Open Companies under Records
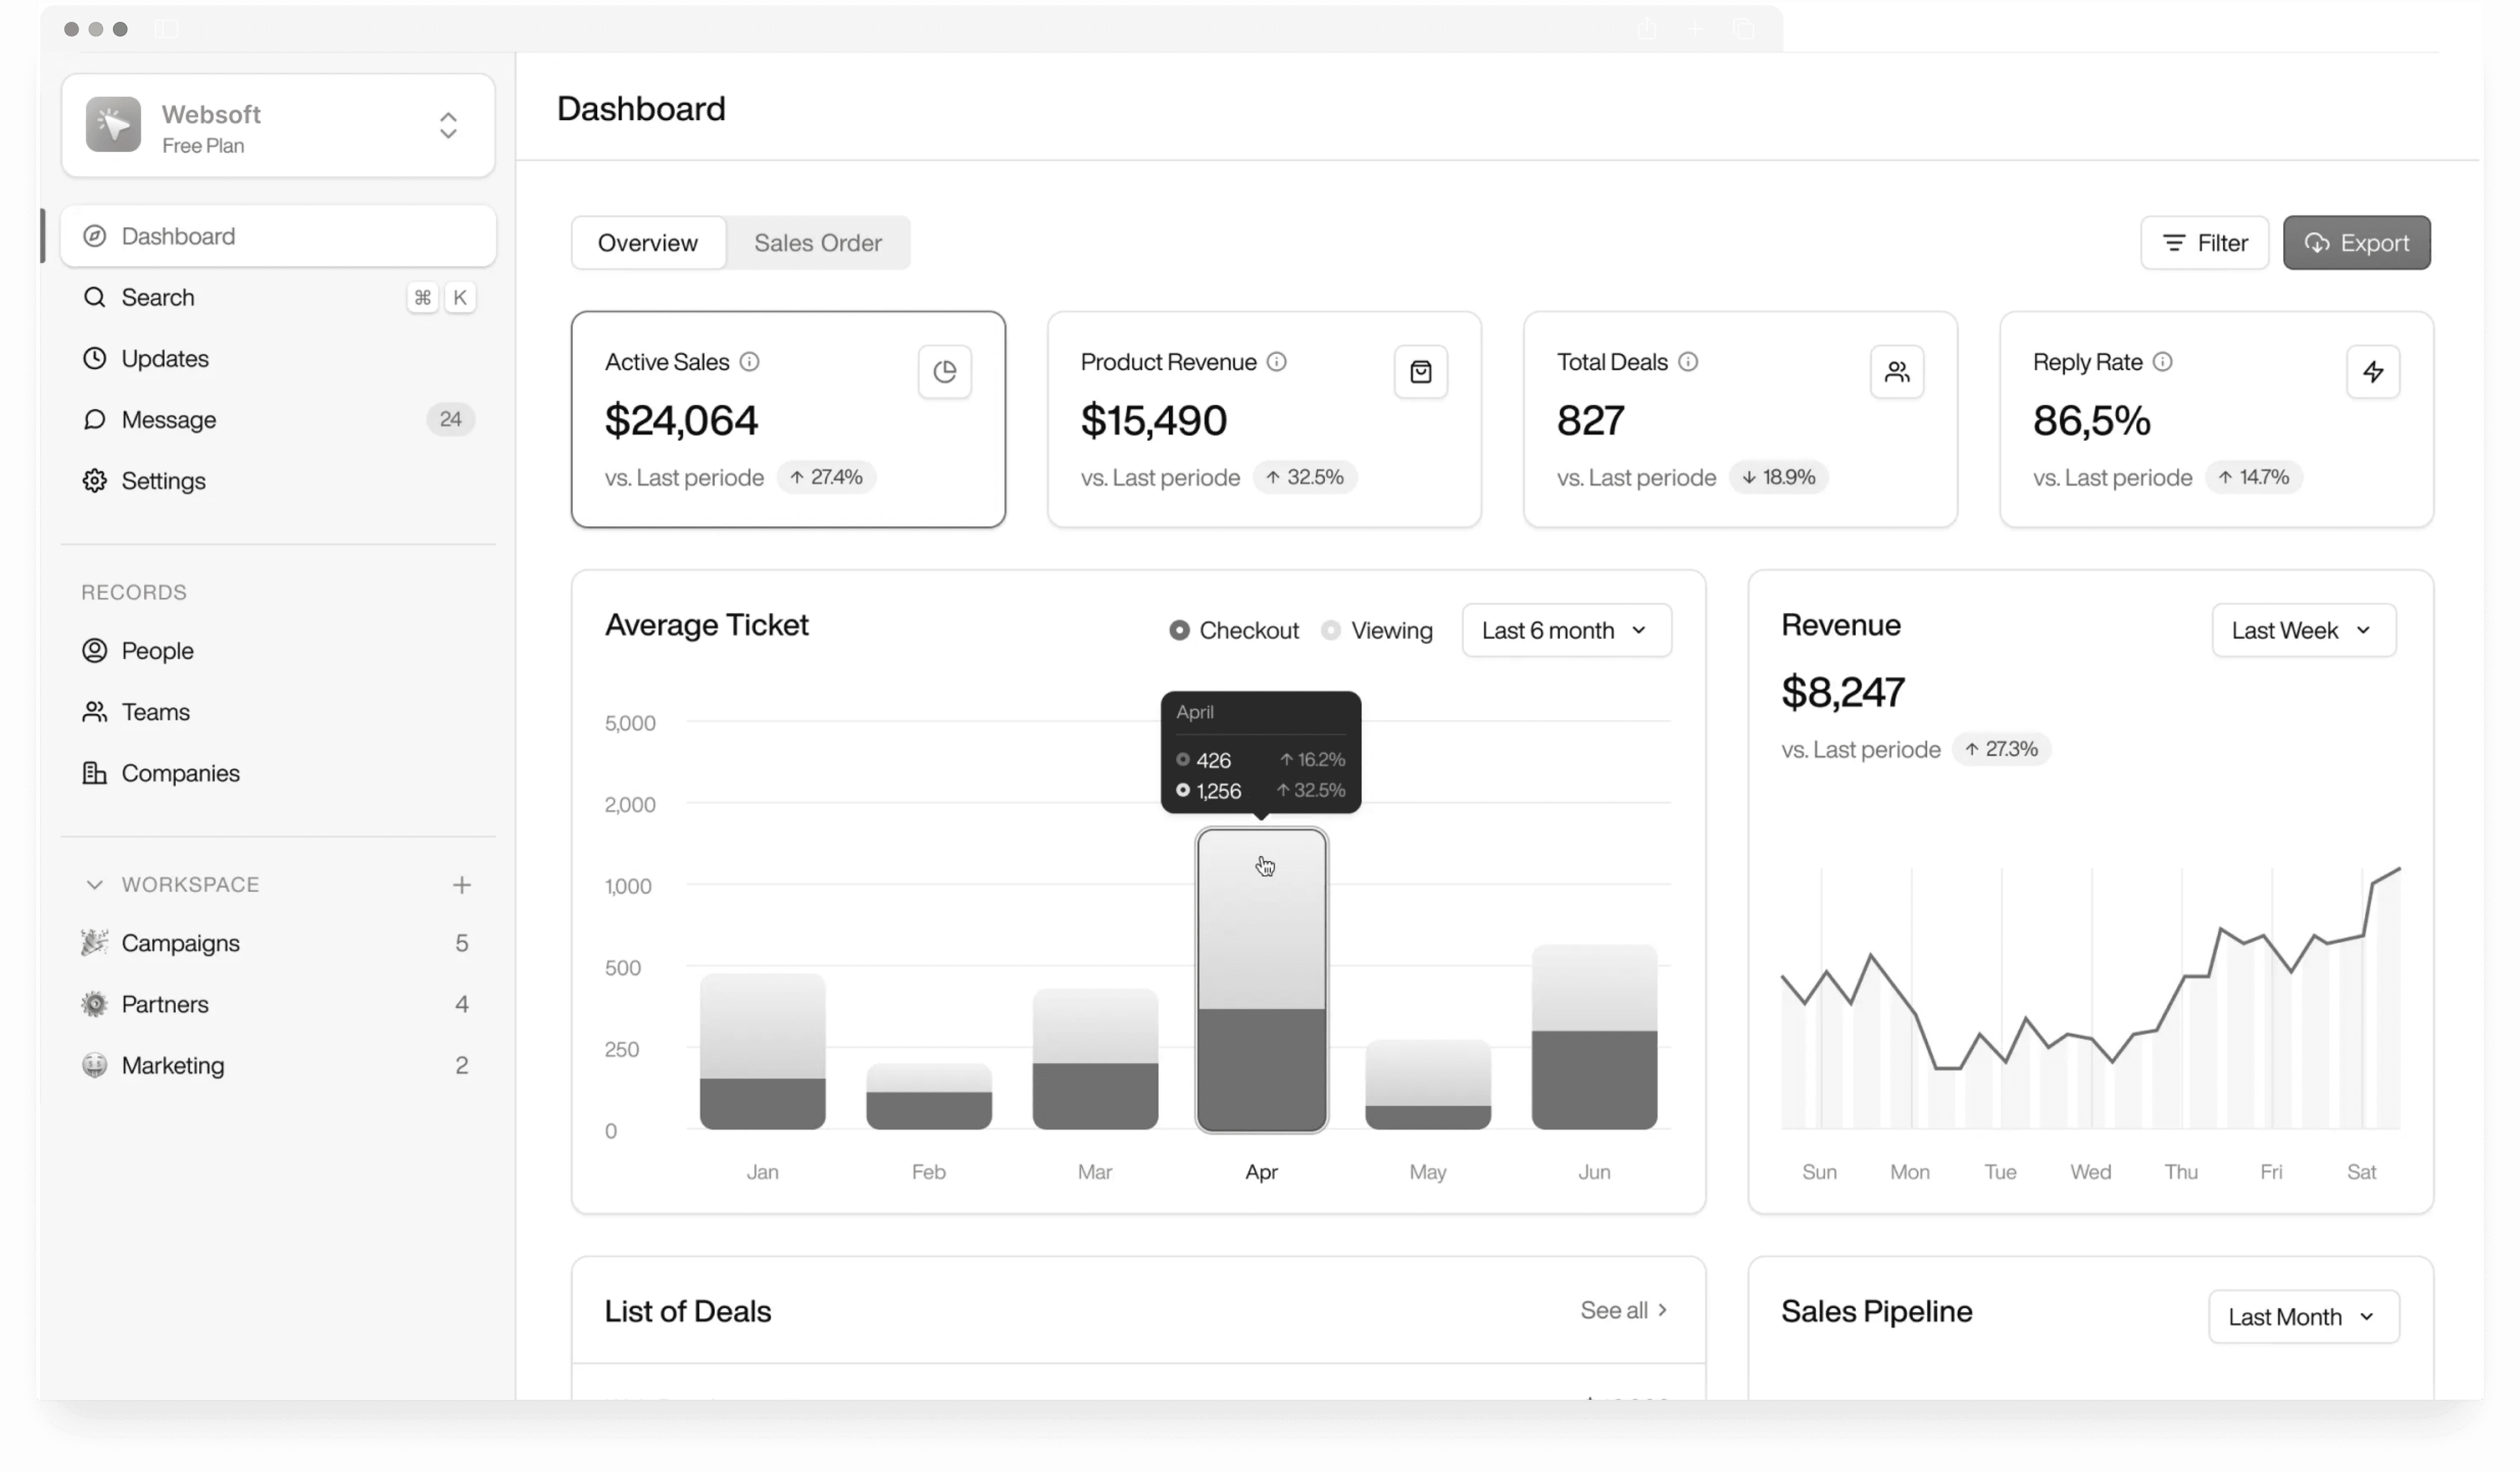Image resolution: width=2520 pixels, height=1472 pixels. (180, 773)
